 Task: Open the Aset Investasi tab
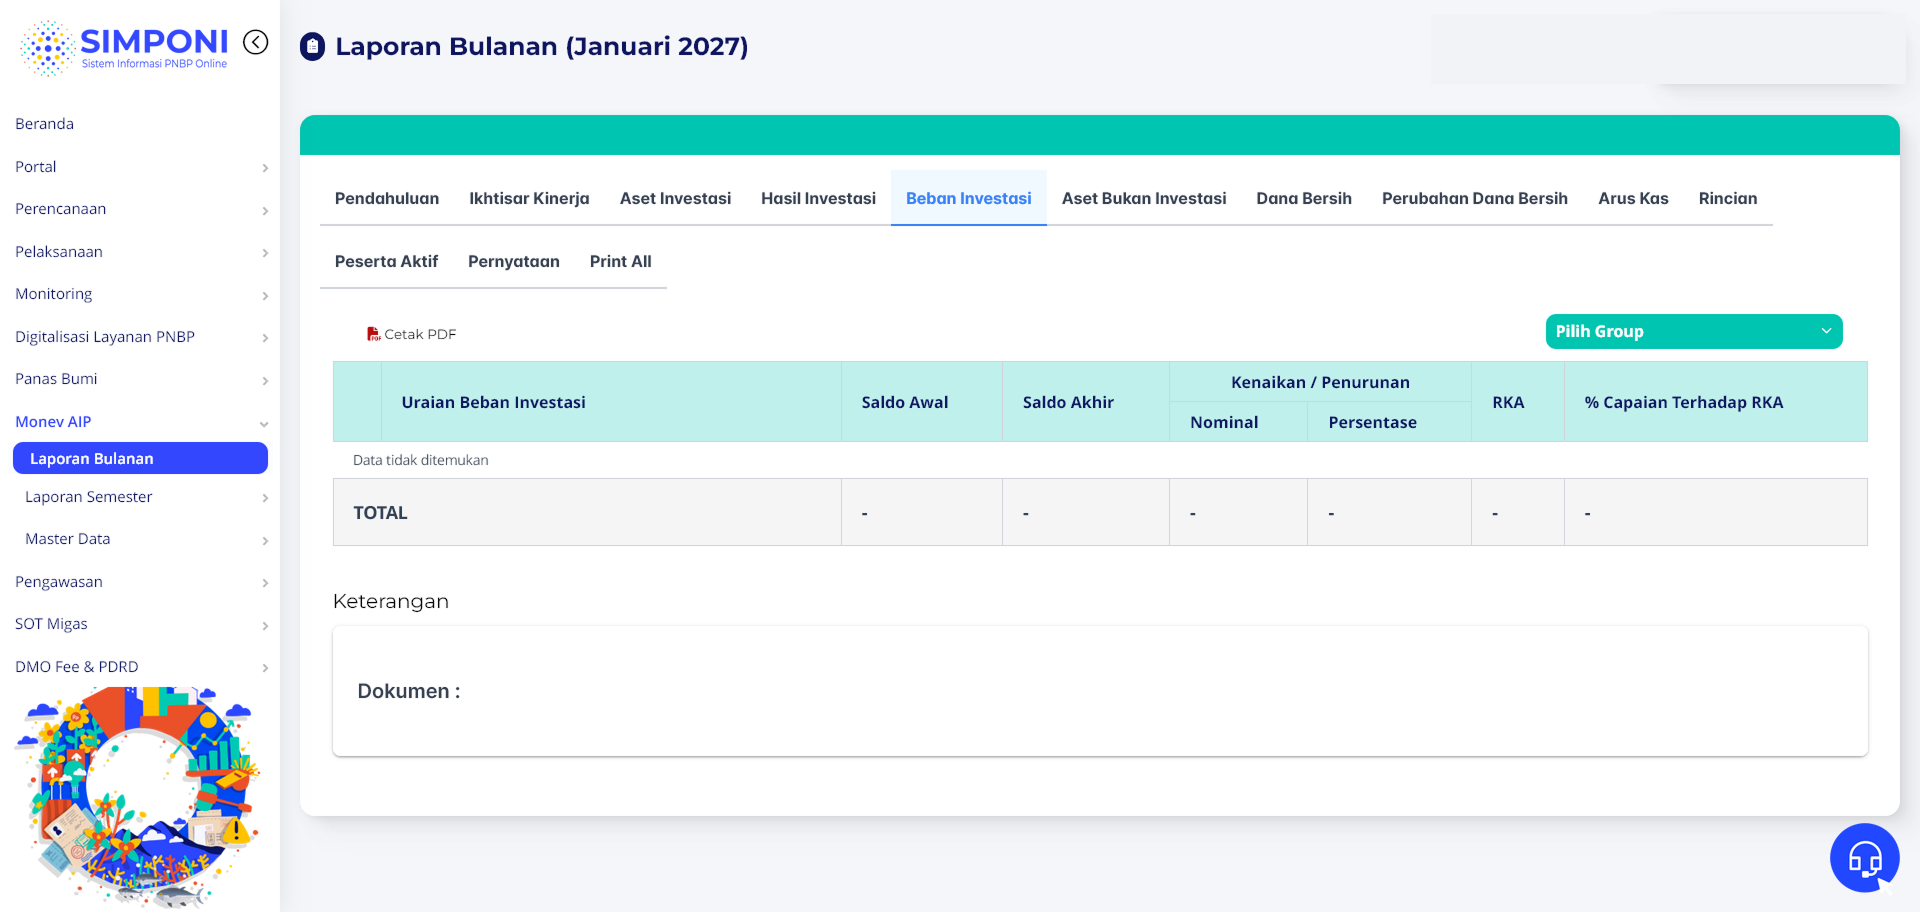point(675,198)
